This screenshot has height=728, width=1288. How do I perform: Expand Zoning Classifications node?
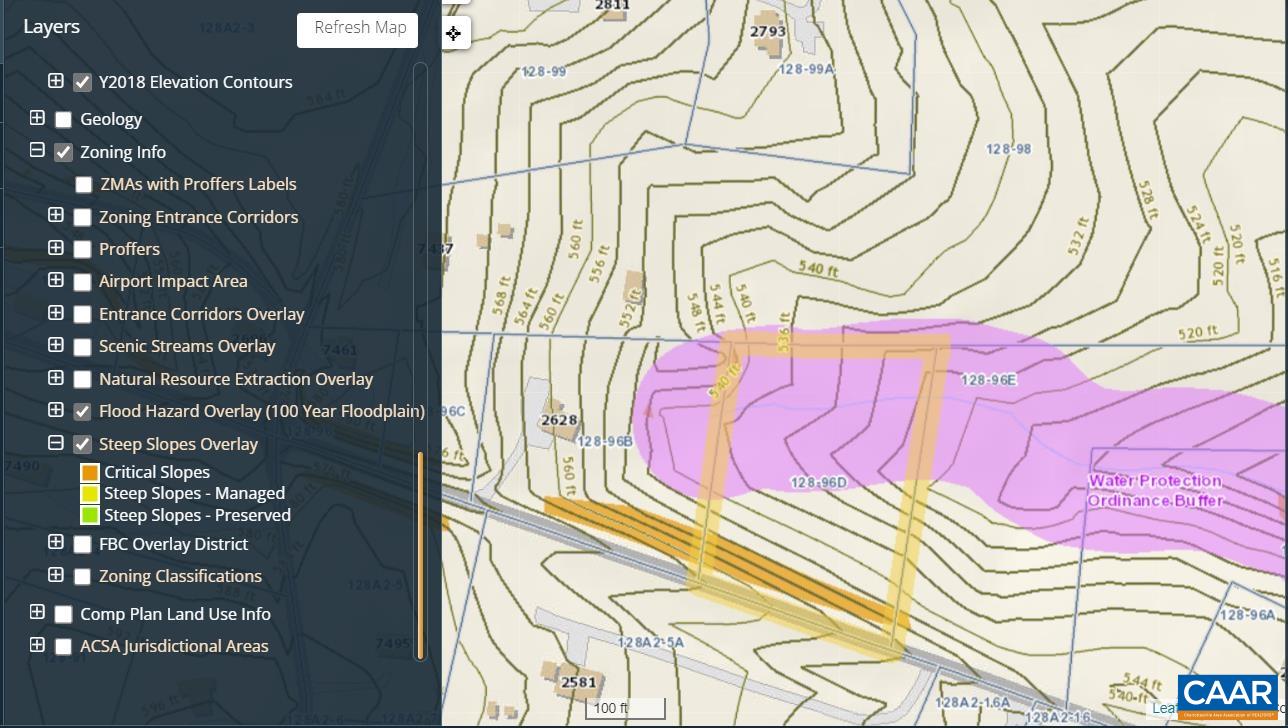[56, 575]
